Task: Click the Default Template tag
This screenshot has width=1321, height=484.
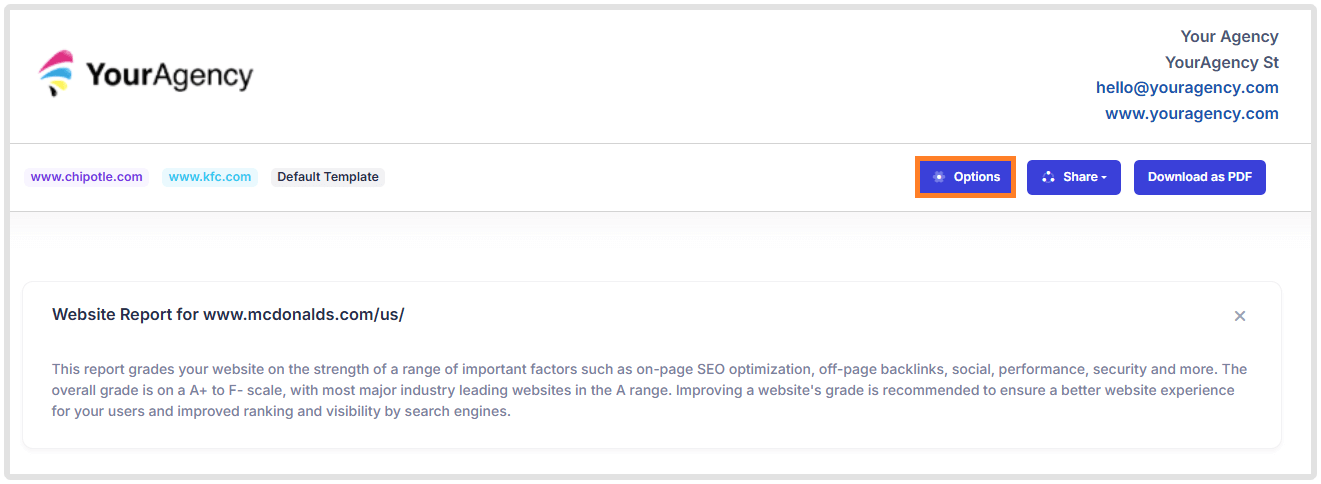Action: pyautogui.click(x=328, y=177)
